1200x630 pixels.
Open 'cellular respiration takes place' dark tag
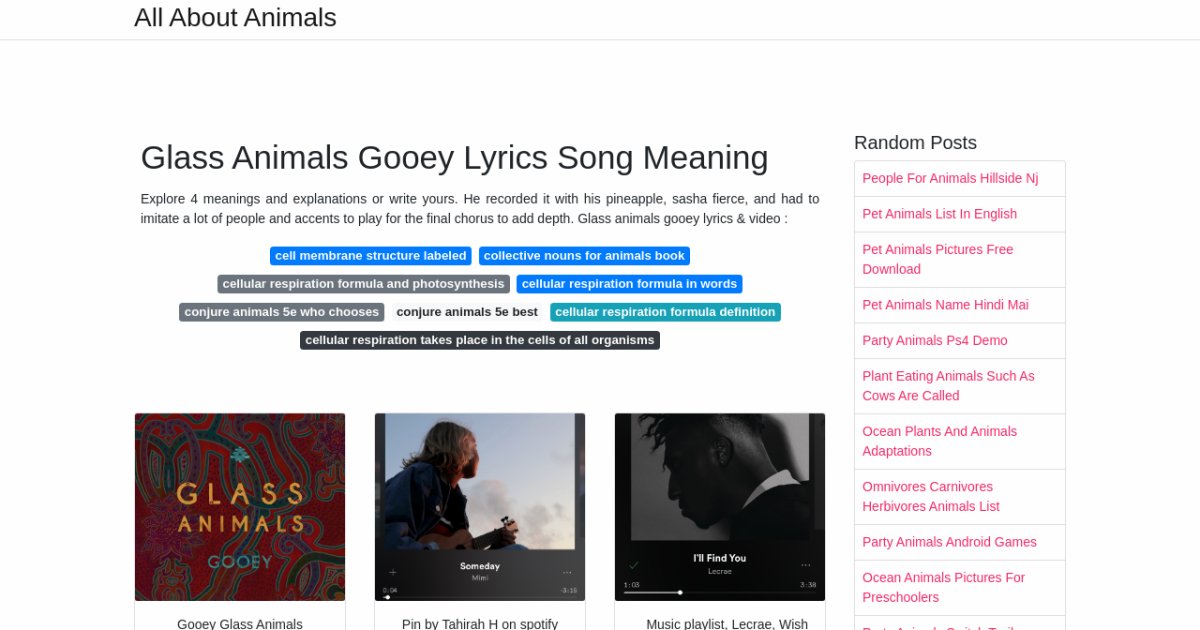point(480,340)
